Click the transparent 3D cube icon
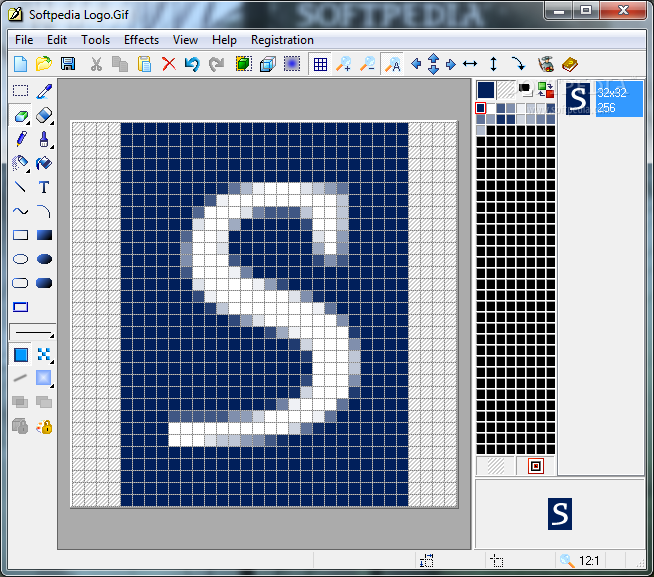This screenshot has height=577, width=654. click(268, 64)
